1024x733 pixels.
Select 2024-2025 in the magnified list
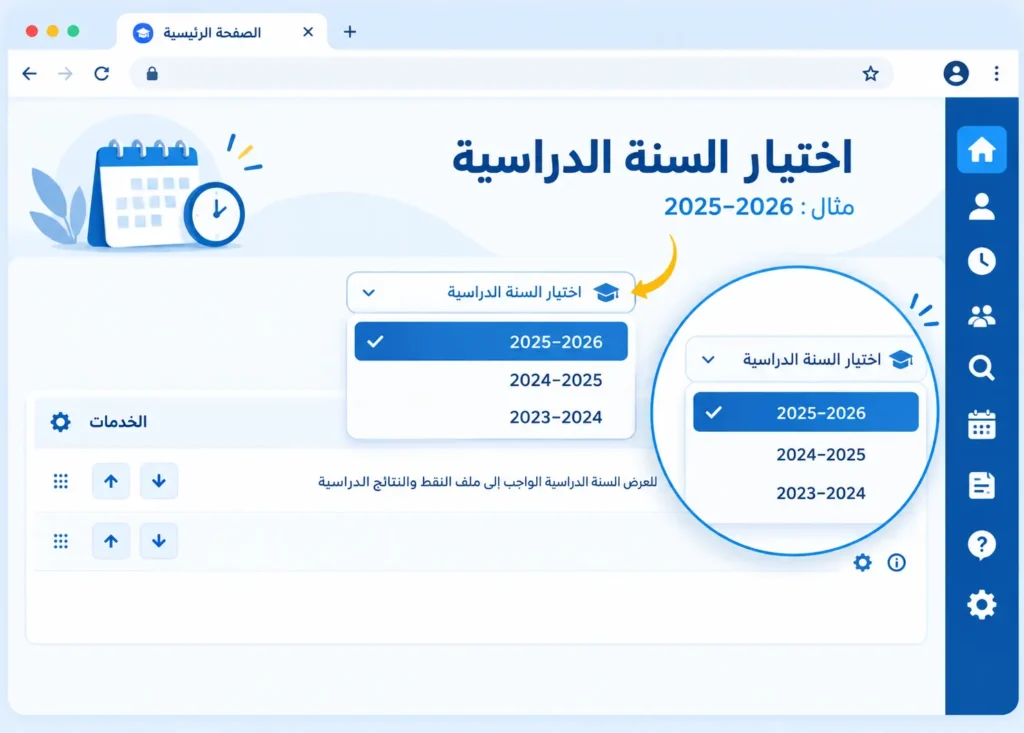806,454
